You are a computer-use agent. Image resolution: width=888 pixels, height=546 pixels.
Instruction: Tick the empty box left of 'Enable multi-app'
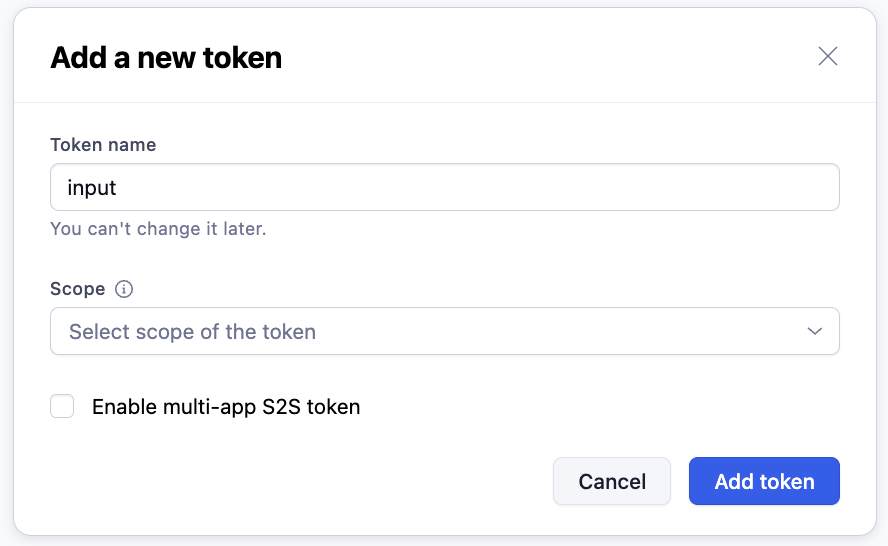click(62, 406)
